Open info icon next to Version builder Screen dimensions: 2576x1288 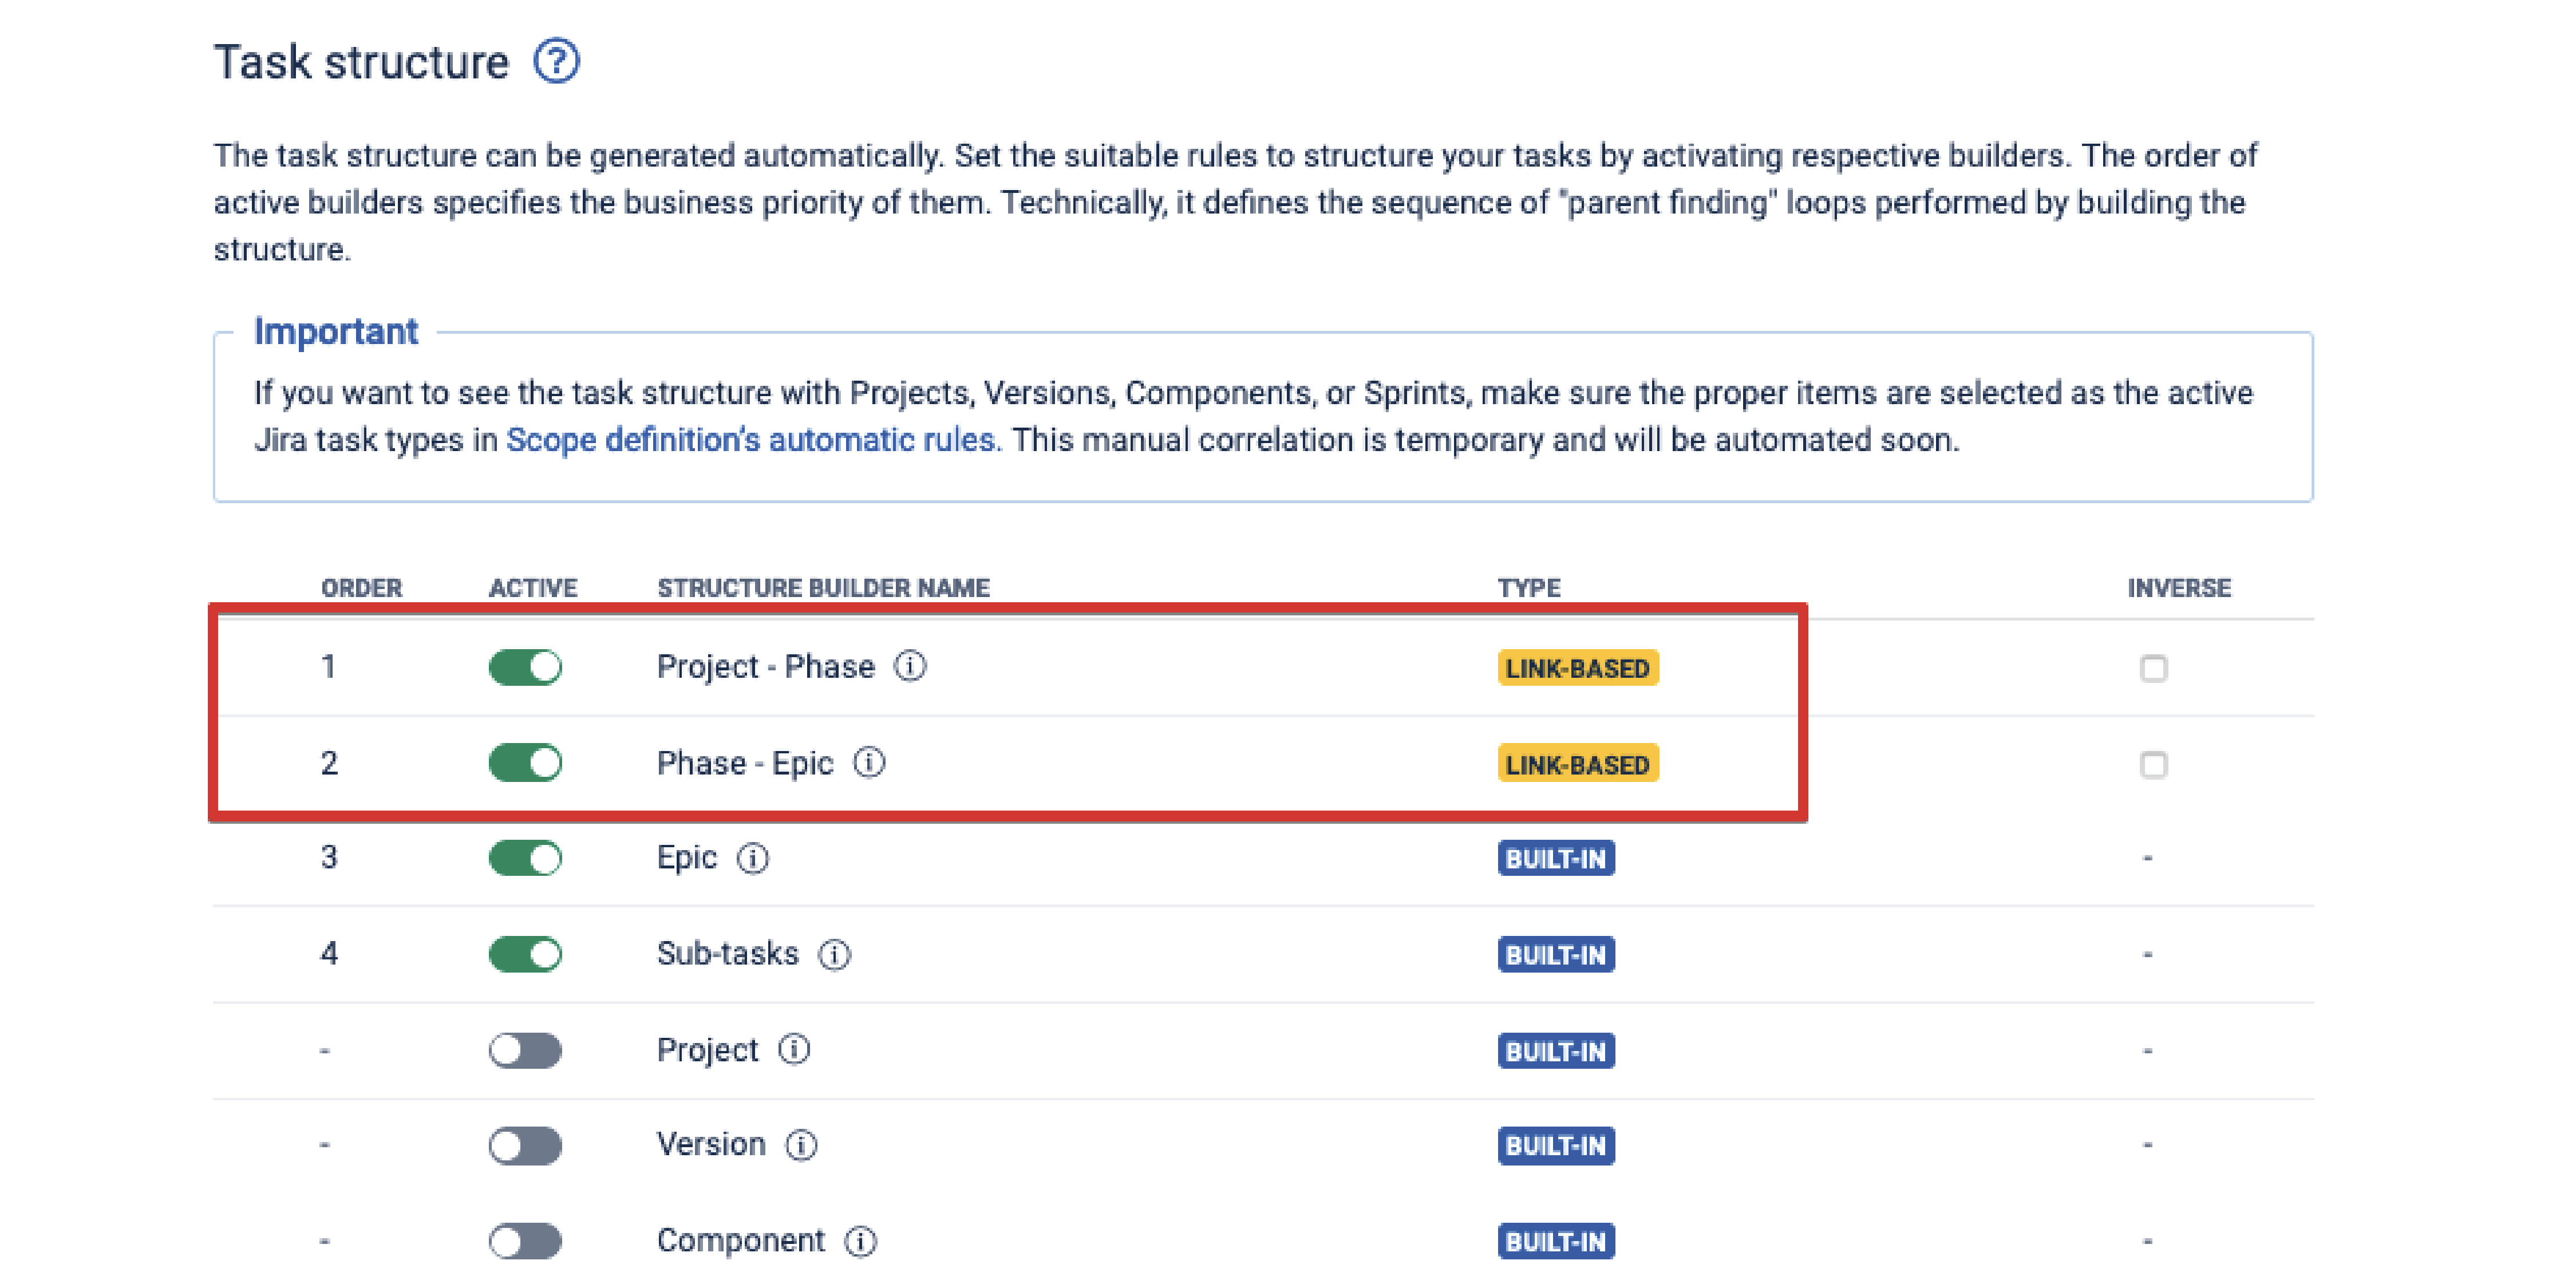801,1145
